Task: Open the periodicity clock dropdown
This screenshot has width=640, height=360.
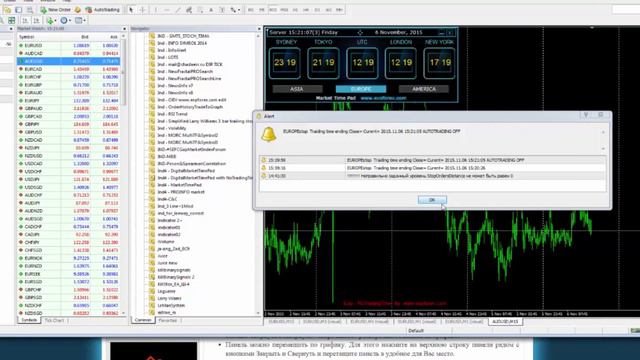Action: click(x=65, y=20)
